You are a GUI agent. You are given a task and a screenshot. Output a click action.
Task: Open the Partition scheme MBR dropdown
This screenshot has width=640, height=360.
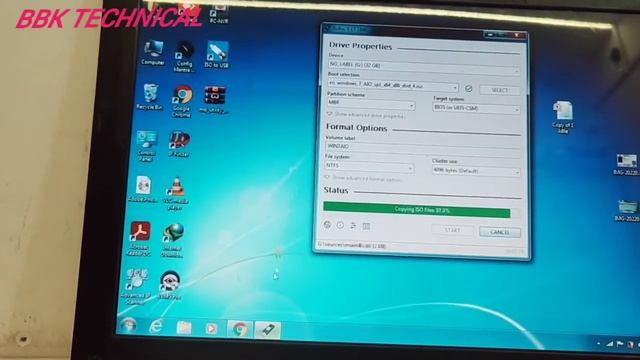371,103
